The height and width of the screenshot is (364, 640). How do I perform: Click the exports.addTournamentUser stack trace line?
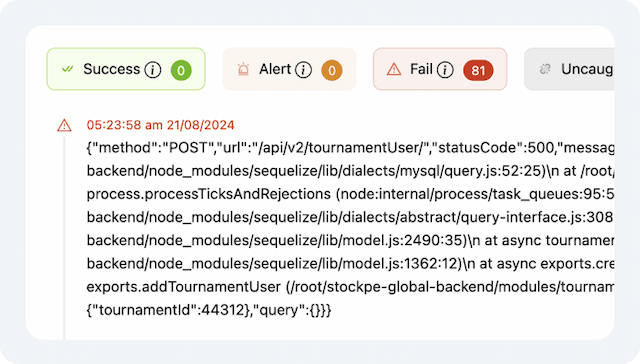click(350, 287)
